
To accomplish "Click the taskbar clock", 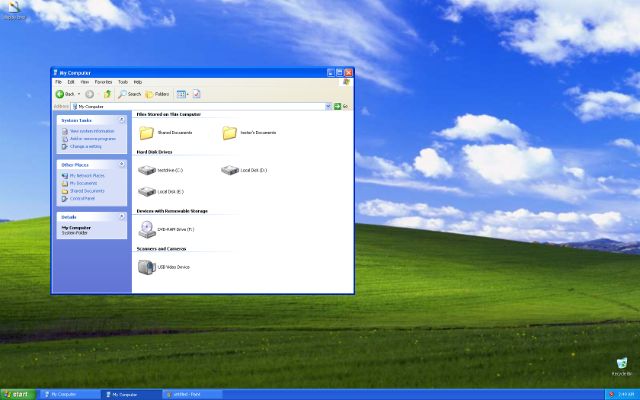I will coord(626,394).
